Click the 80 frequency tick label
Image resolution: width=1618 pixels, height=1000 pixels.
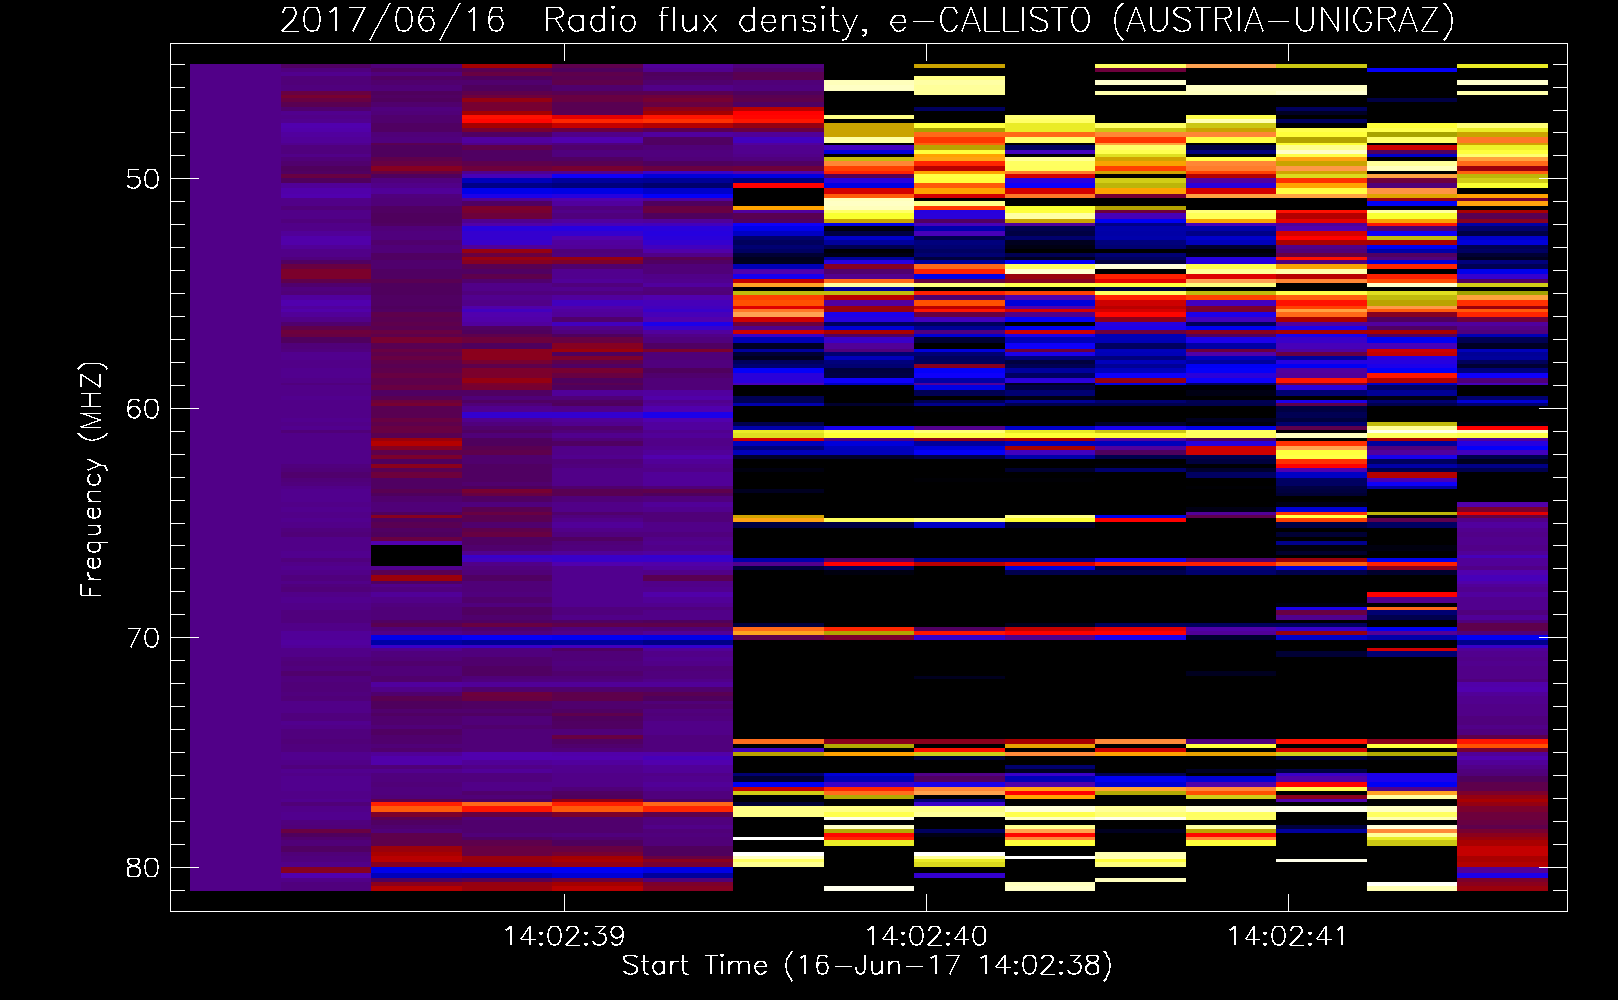click(143, 867)
